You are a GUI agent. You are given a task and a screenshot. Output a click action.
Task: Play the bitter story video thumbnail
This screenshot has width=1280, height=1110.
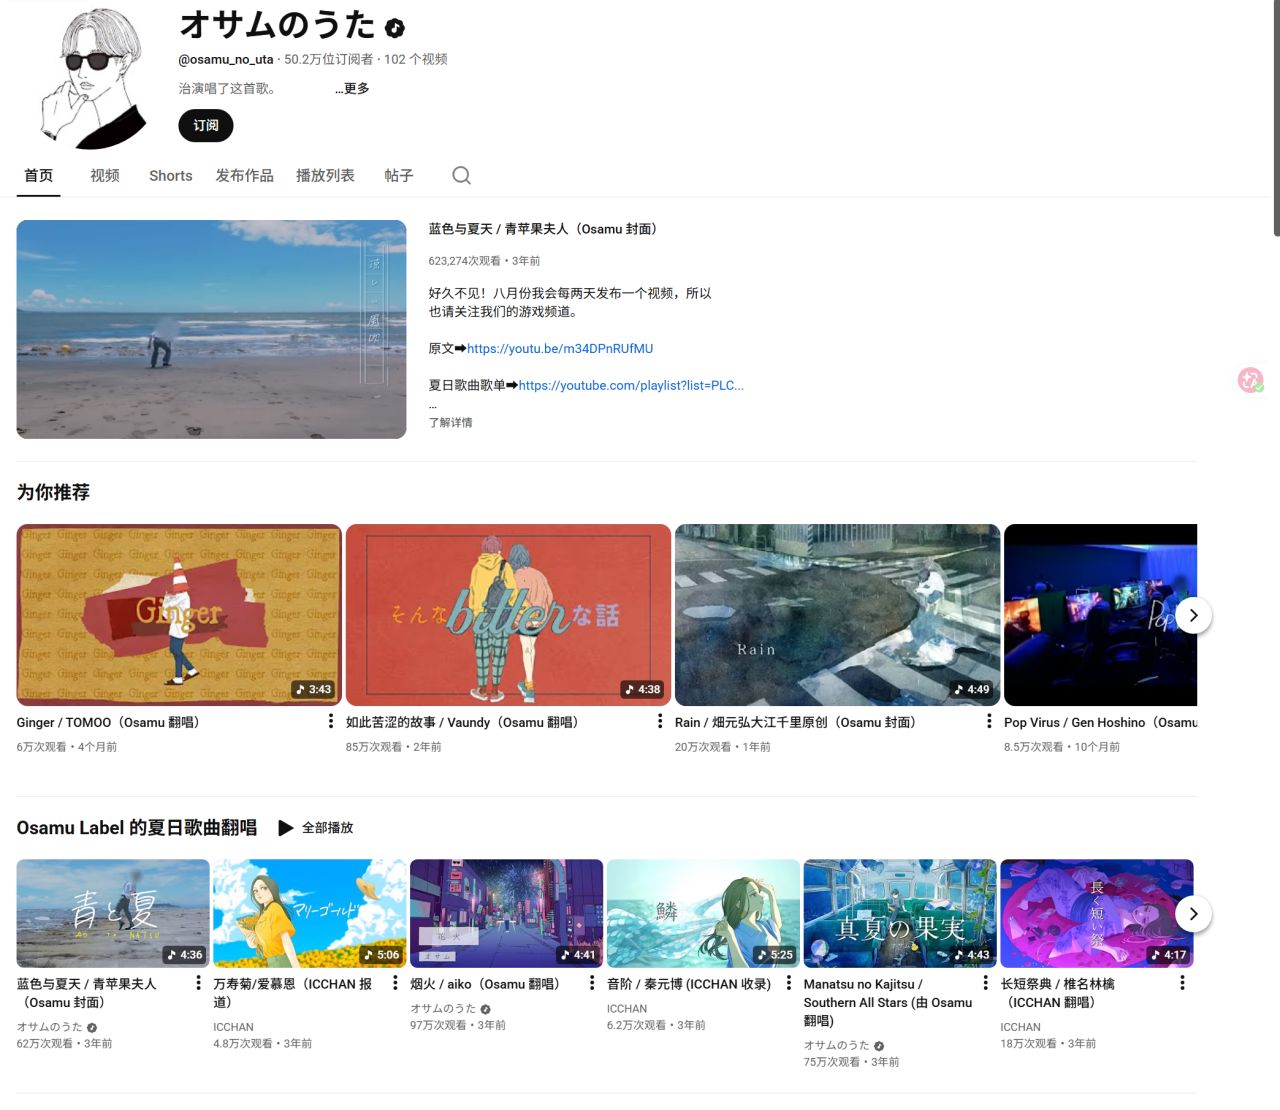(508, 615)
